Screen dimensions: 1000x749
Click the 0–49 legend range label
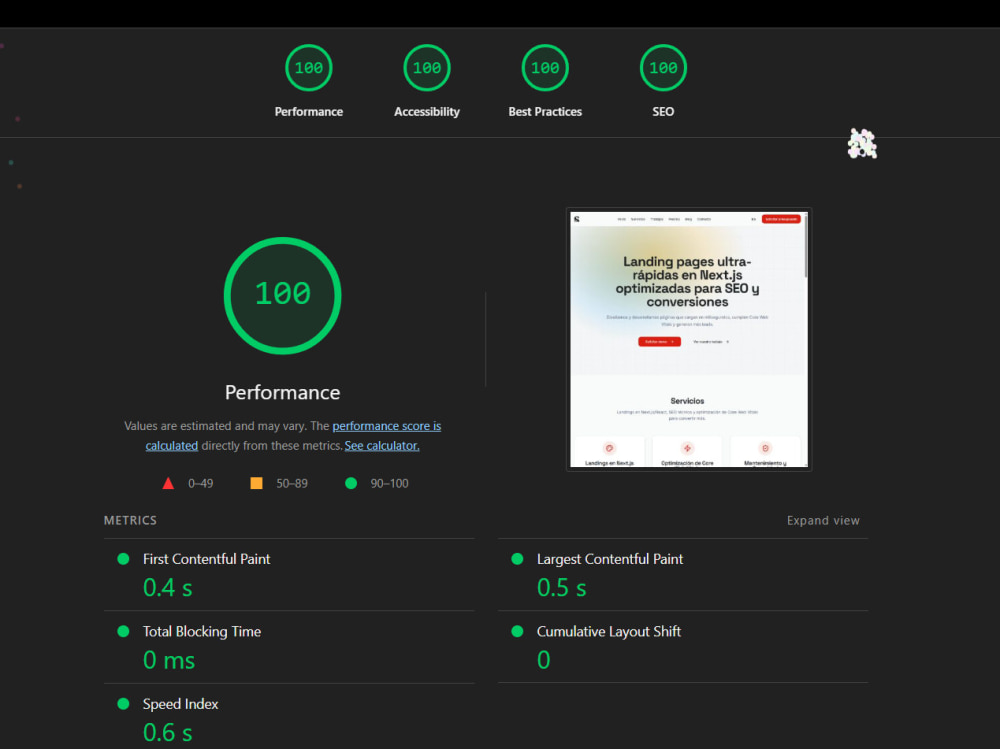pyautogui.click(x=200, y=484)
